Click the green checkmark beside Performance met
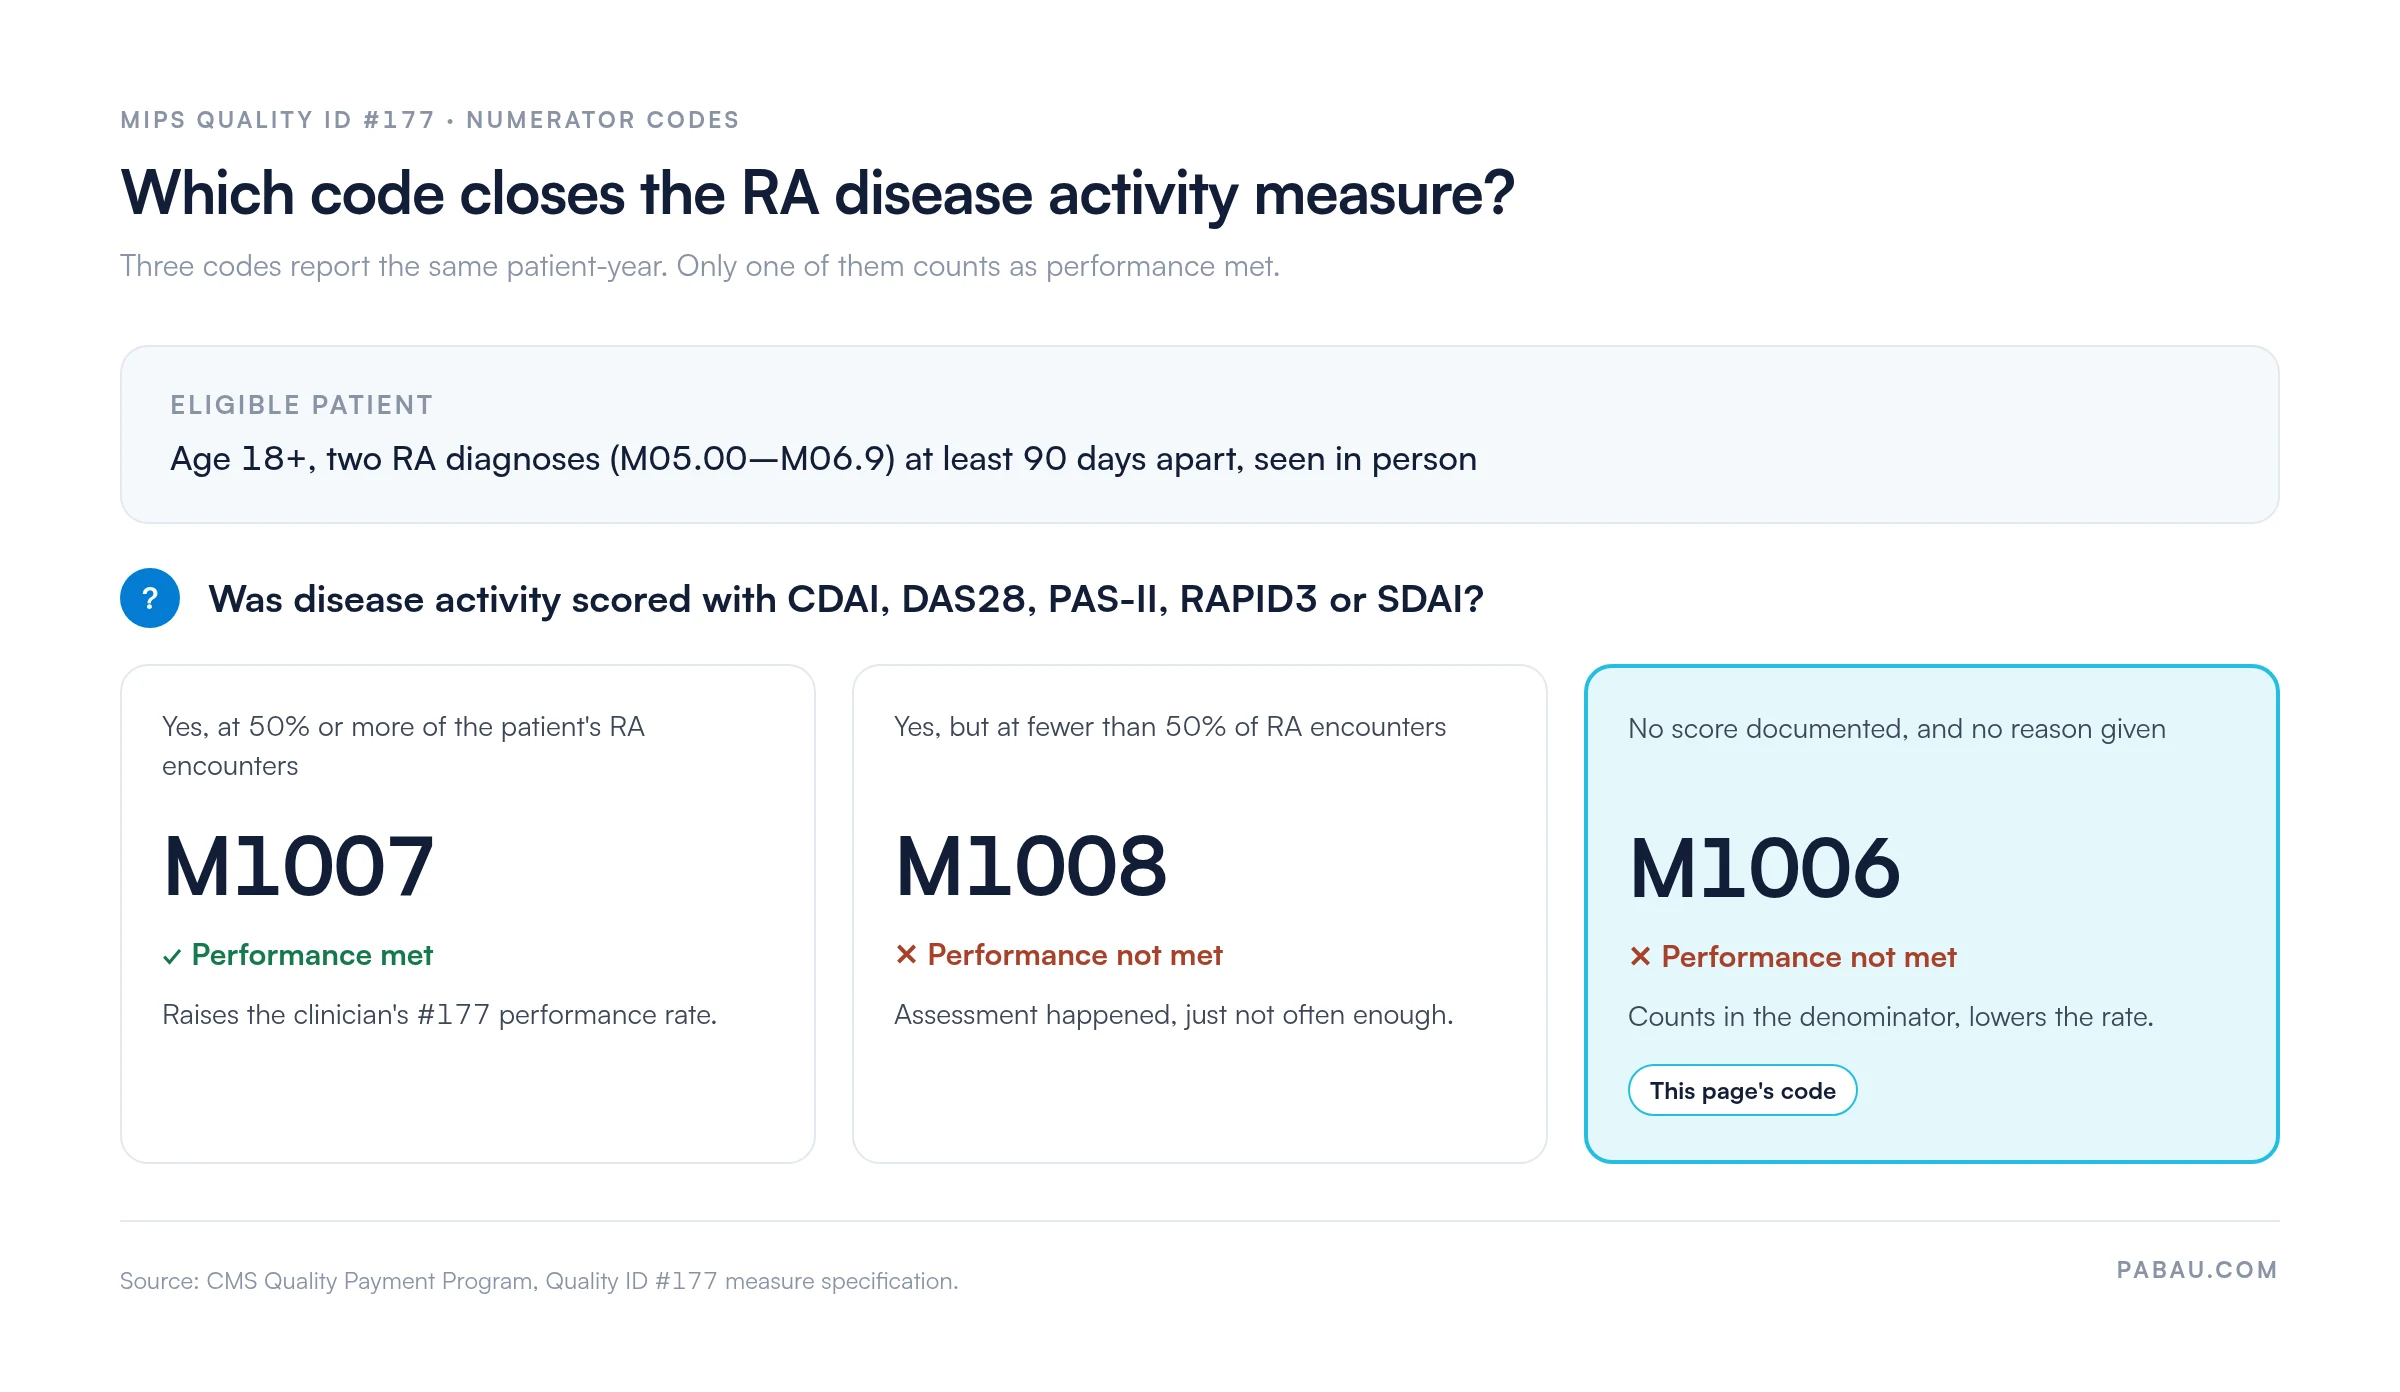 click(x=172, y=957)
